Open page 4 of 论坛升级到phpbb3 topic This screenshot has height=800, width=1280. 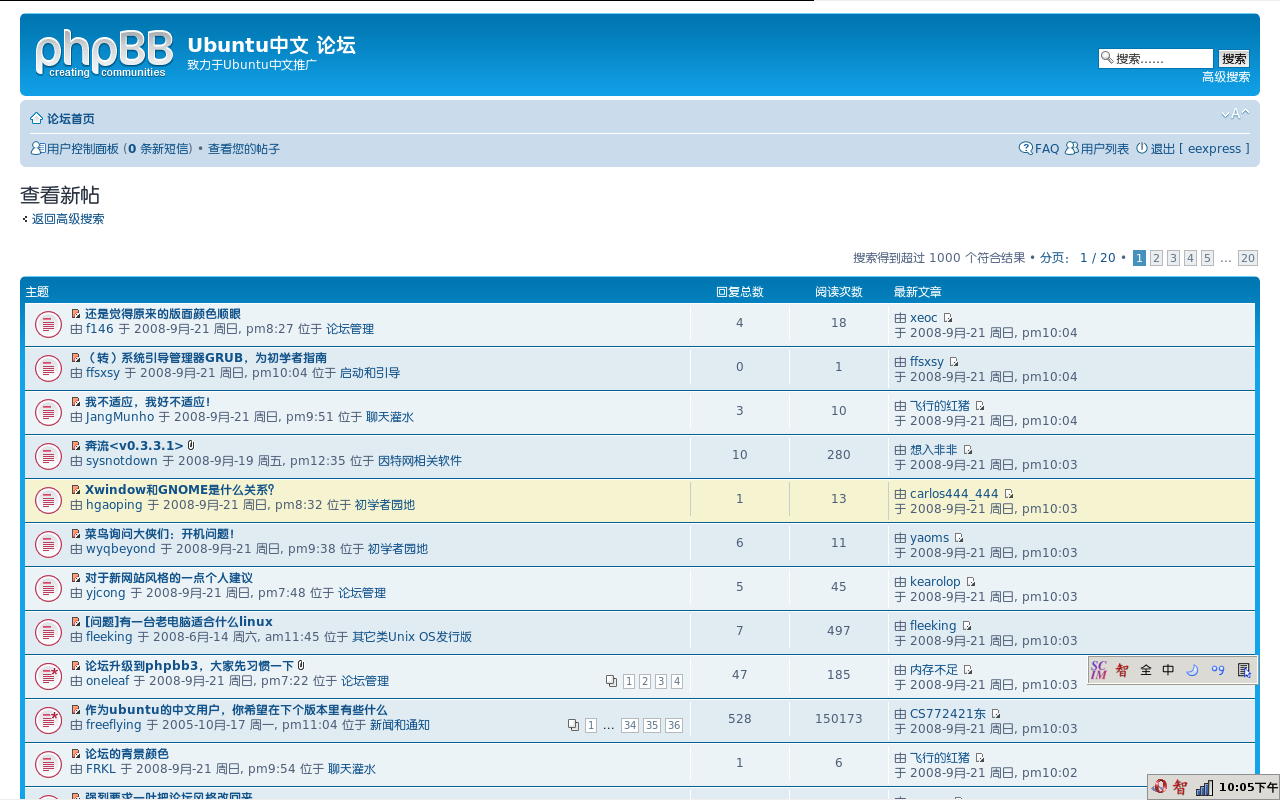click(x=677, y=682)
